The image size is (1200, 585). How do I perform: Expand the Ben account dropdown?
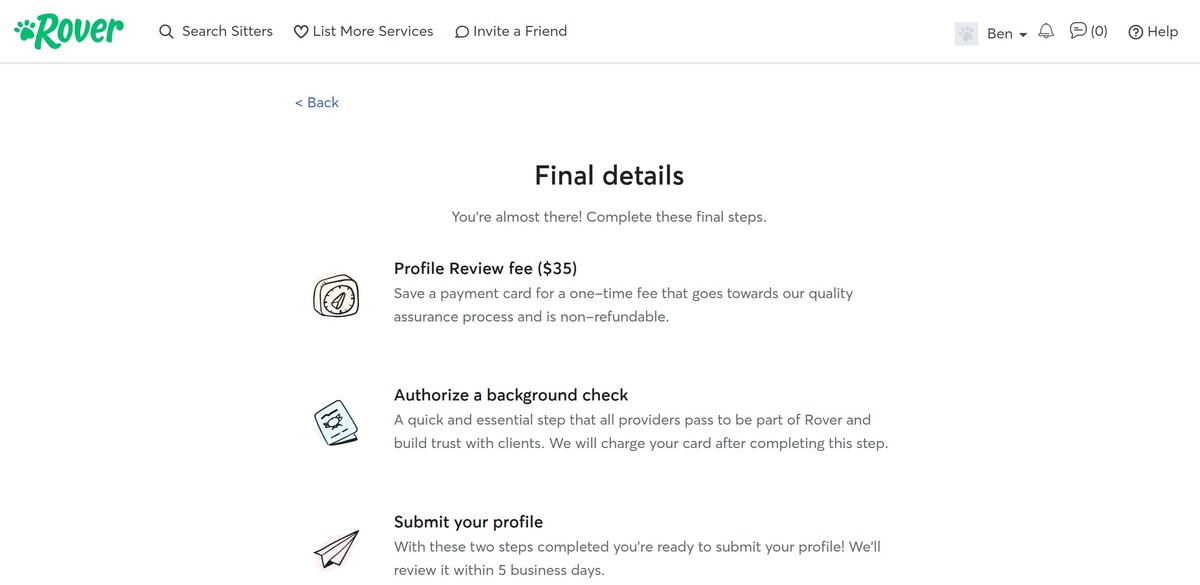[x=999, y=33]
